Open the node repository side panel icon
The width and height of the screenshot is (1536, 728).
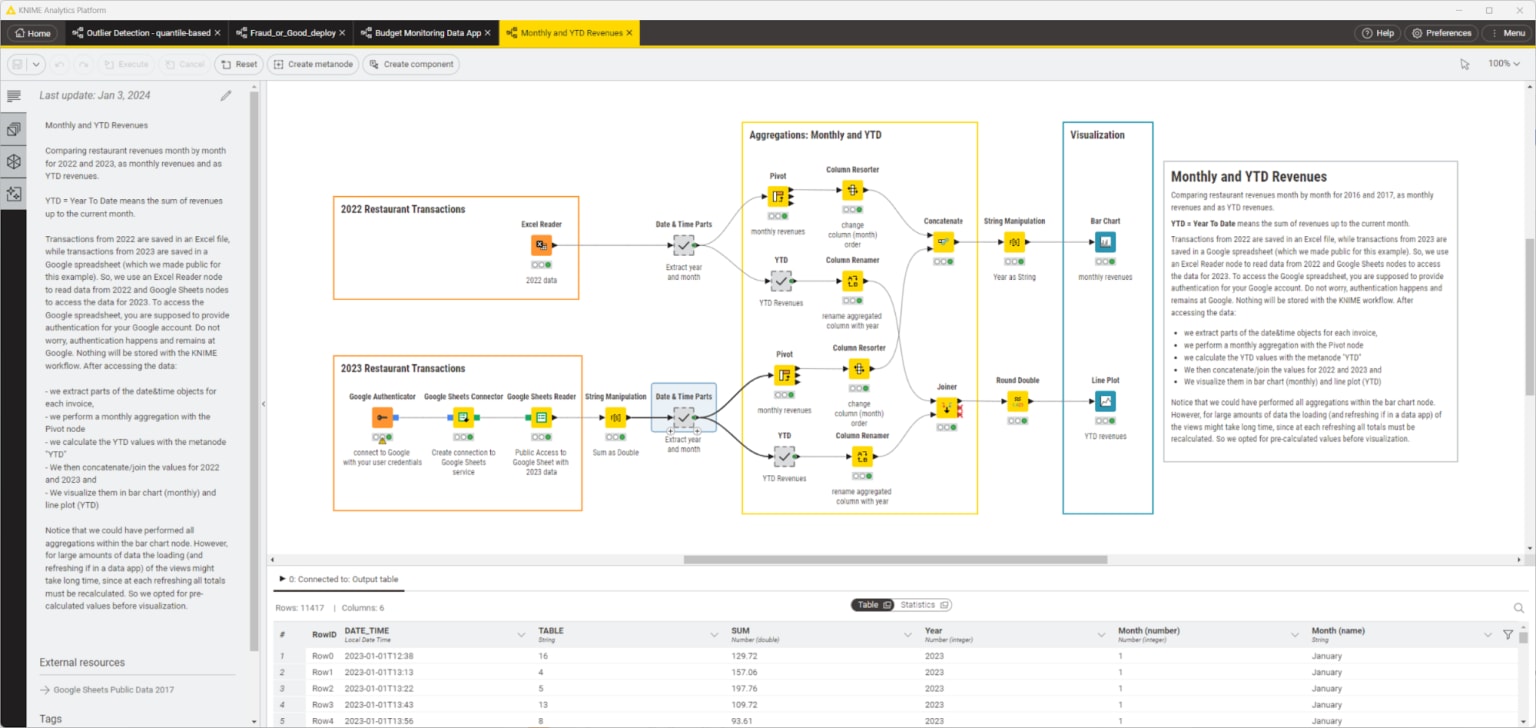(x=14, y=129)
